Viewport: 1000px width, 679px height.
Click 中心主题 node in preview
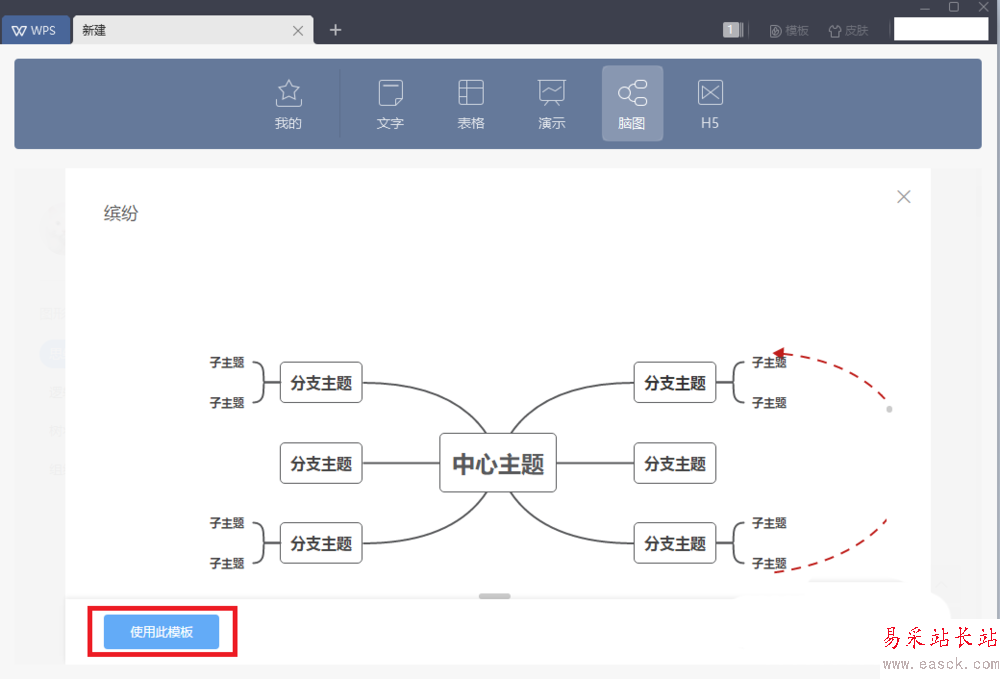click(x=498, y=463)
